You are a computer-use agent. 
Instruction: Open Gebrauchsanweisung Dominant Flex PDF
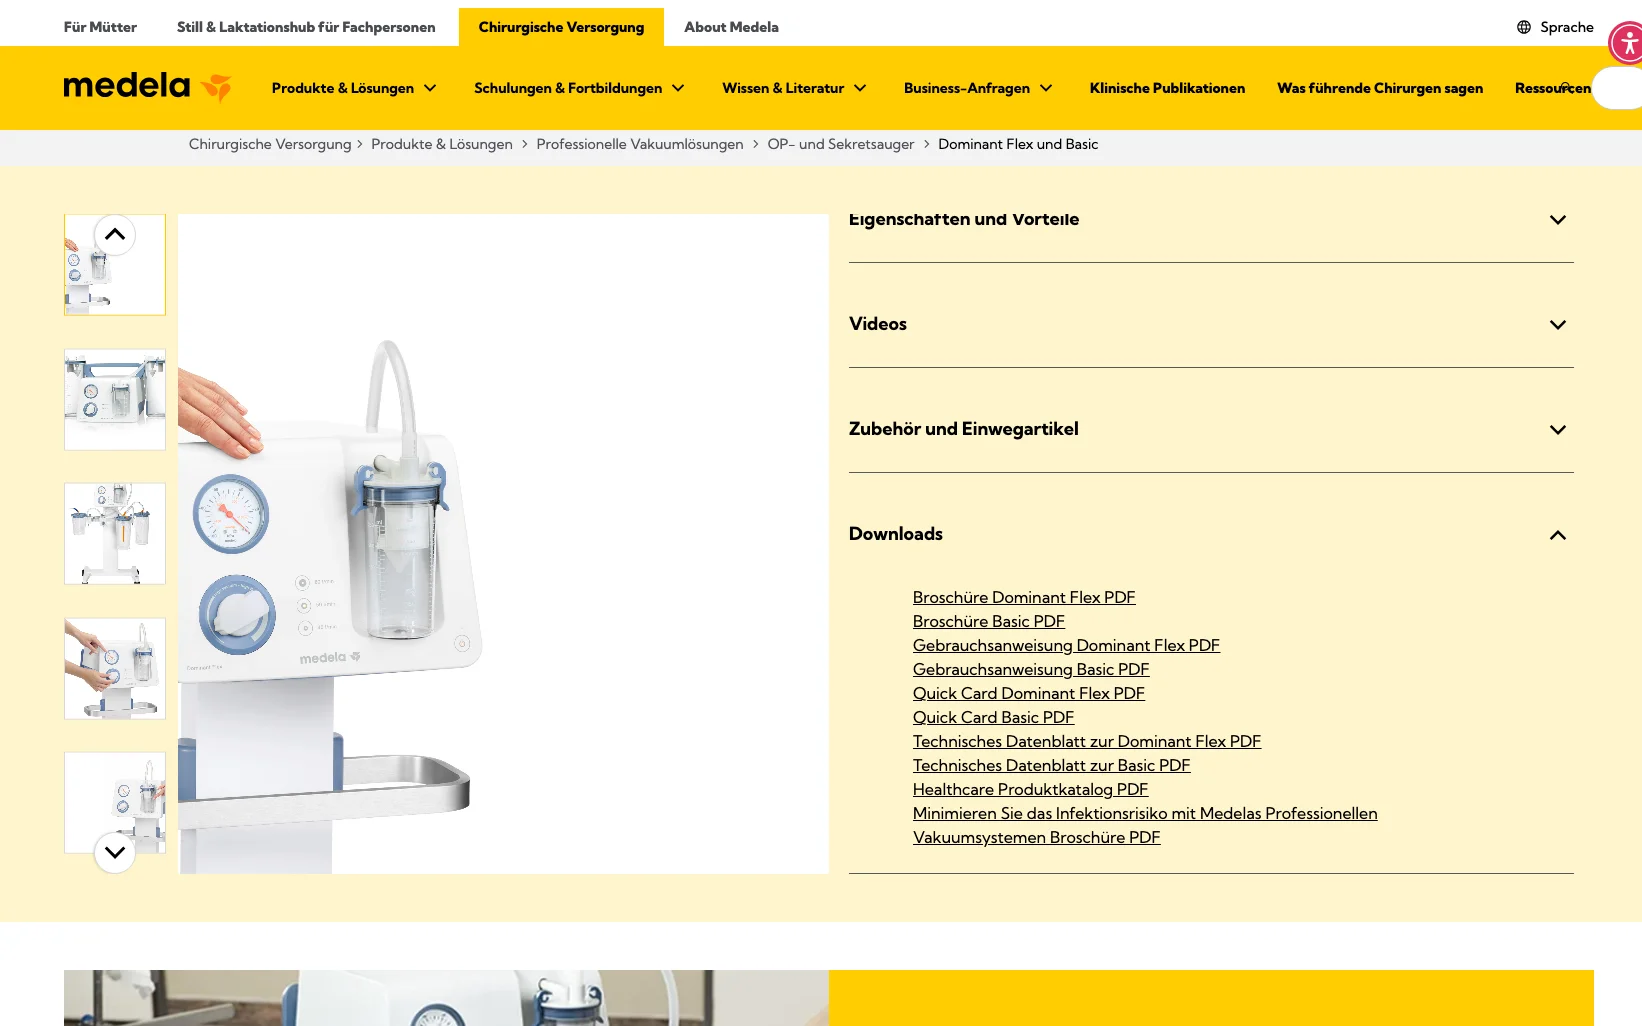(x=1066, y=645)
